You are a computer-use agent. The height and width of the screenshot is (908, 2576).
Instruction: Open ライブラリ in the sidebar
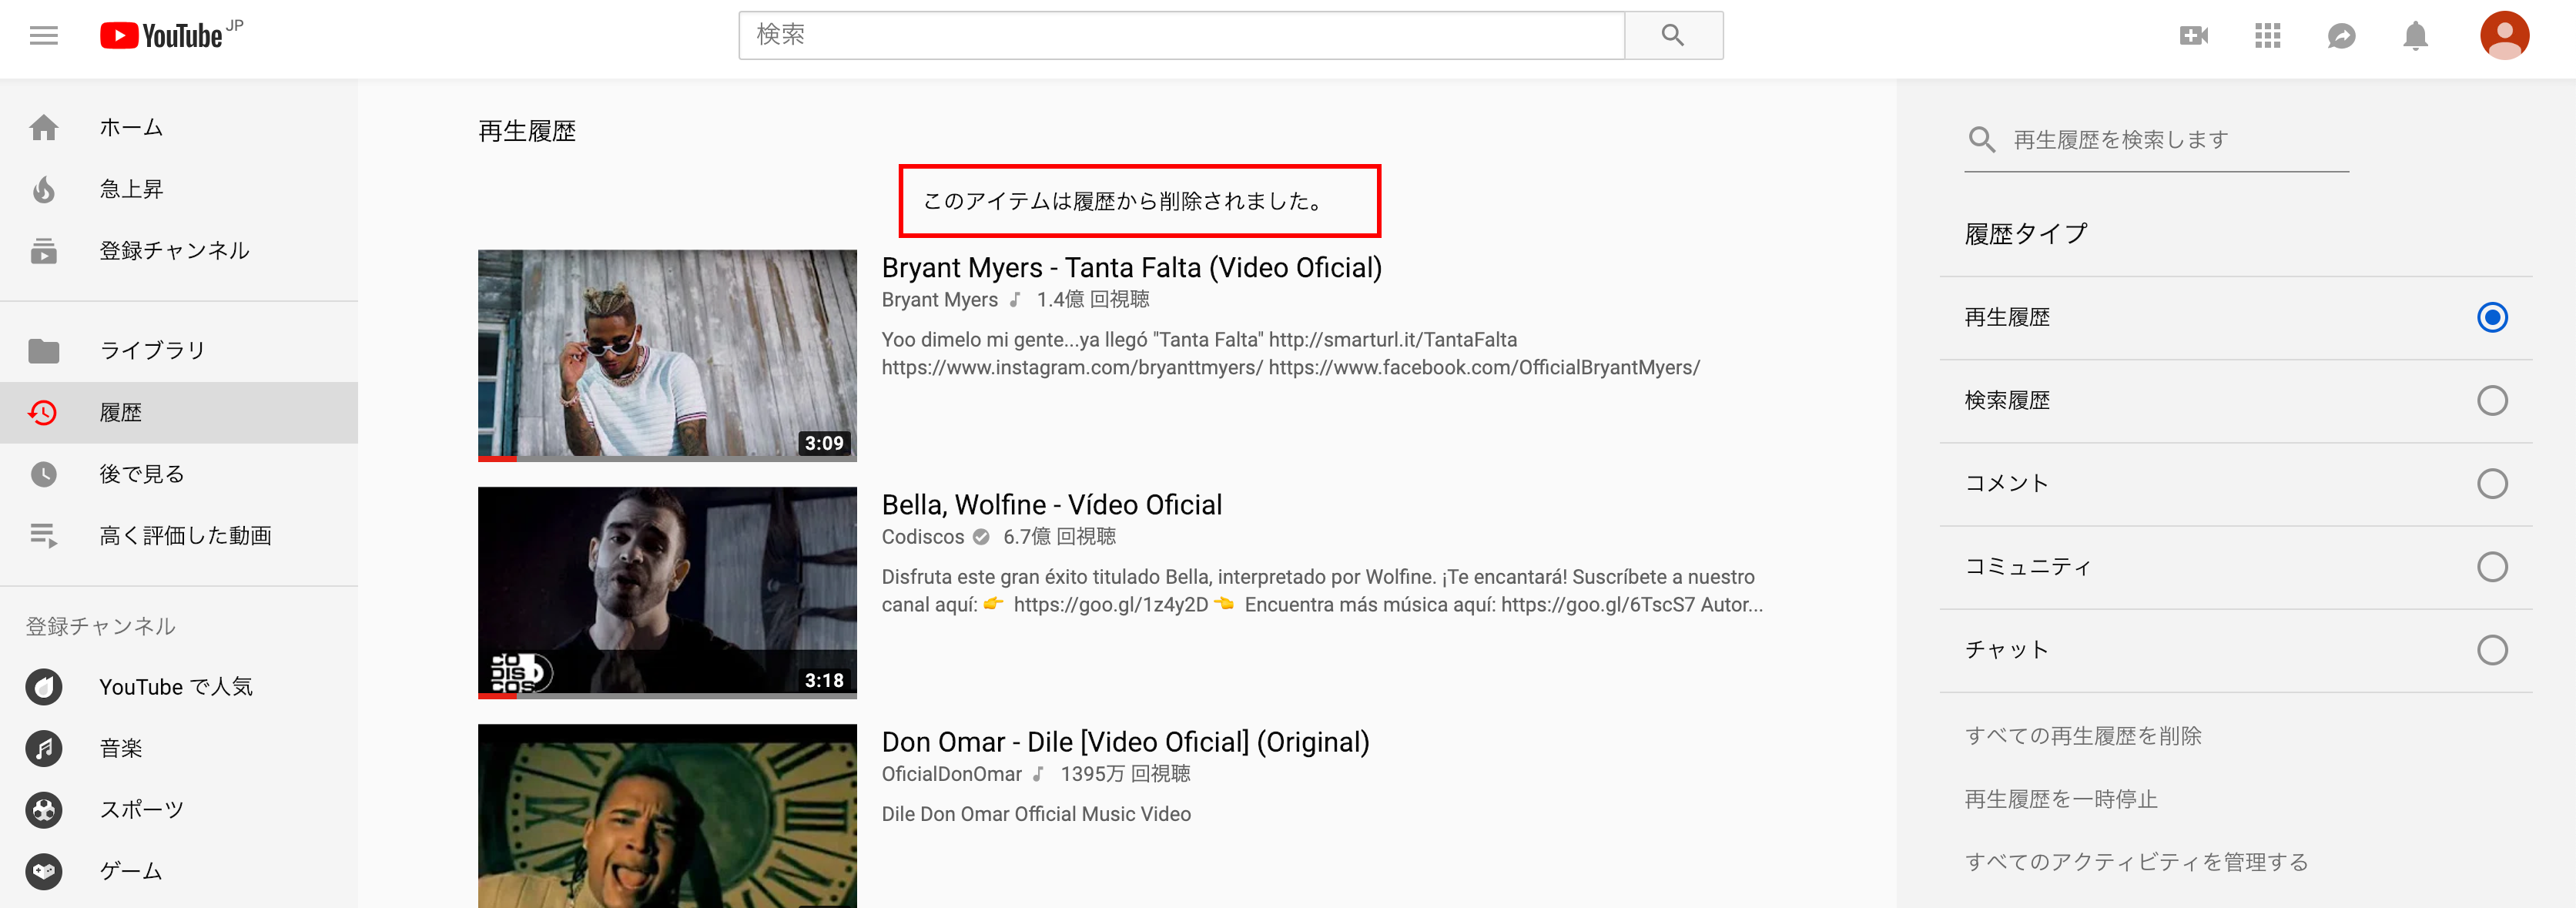point(179,350)
